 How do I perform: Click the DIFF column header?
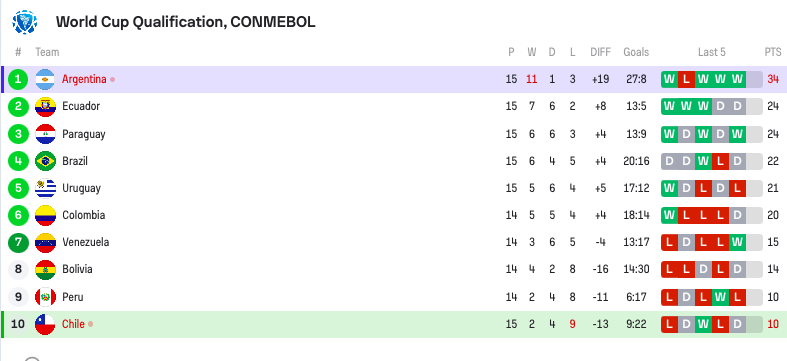[x=600, y=52]
